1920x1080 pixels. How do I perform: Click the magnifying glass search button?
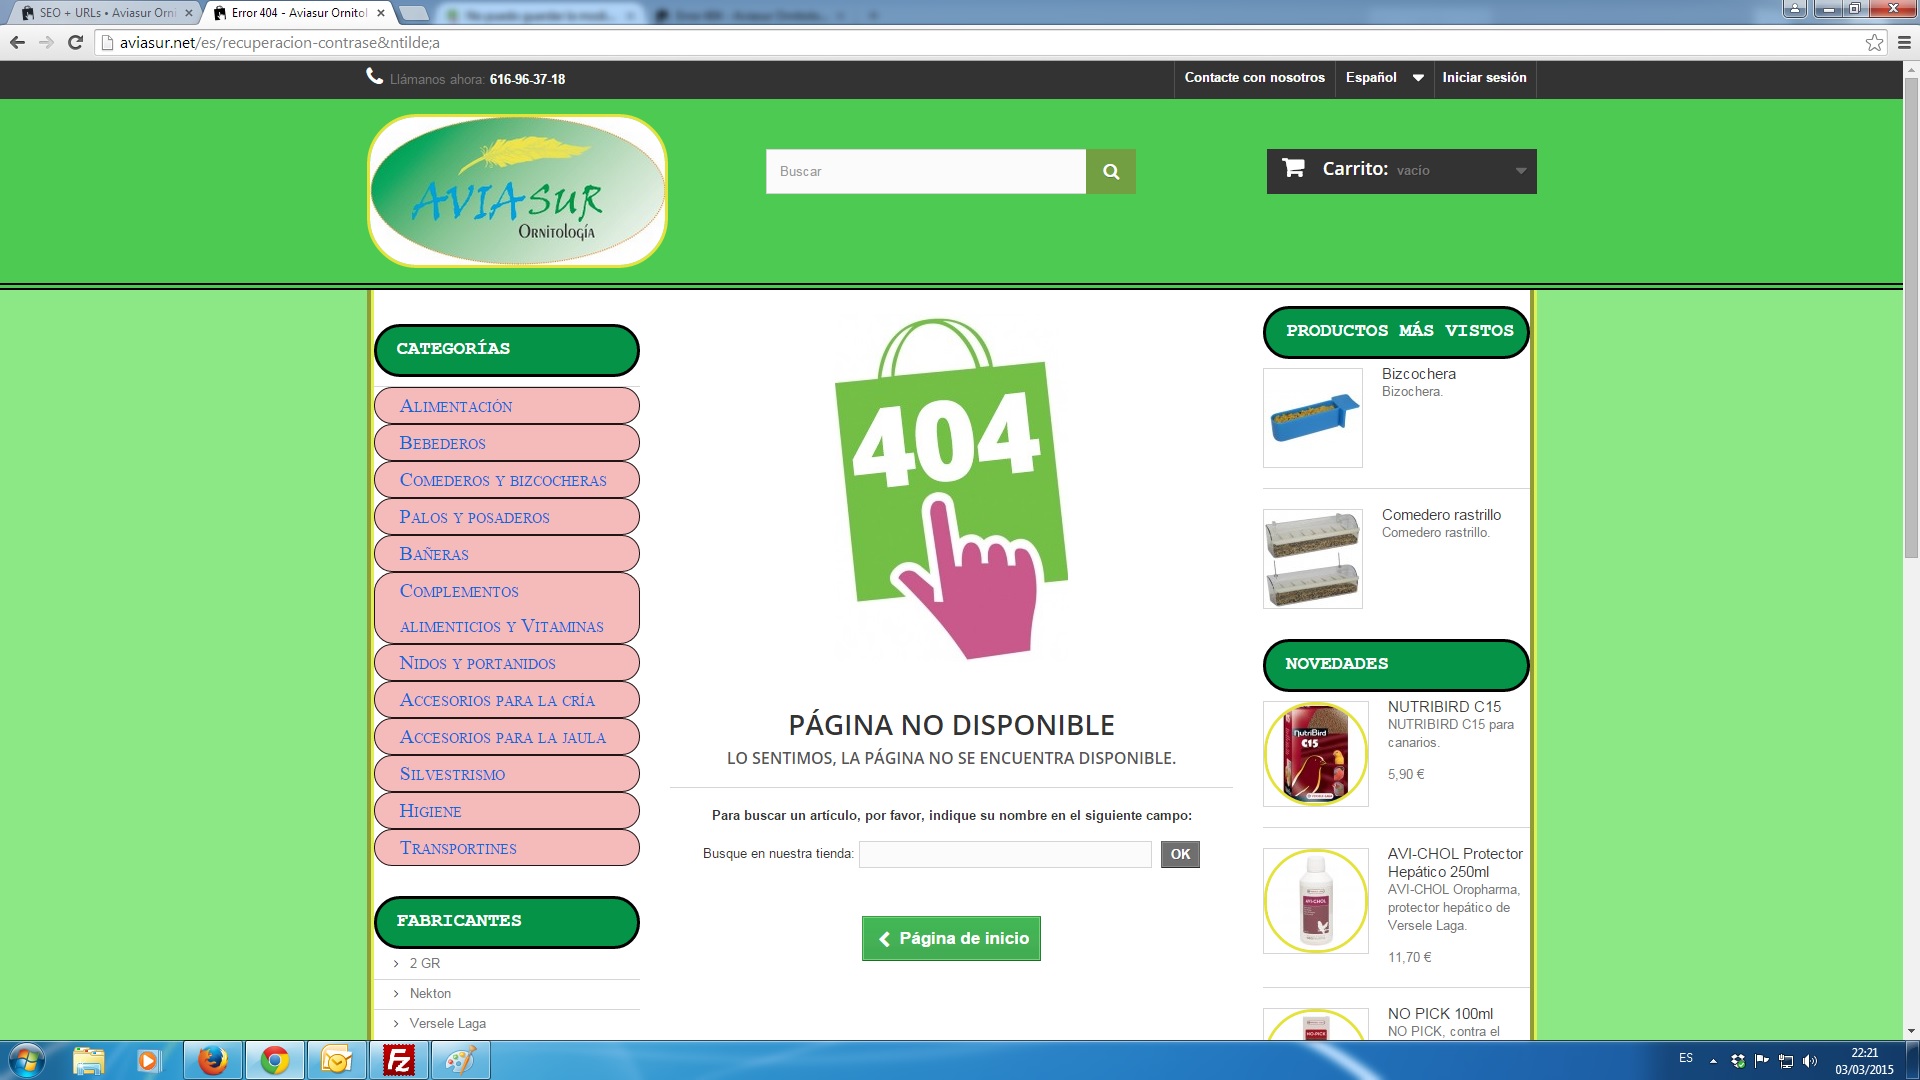click(x=1110, y=171)
